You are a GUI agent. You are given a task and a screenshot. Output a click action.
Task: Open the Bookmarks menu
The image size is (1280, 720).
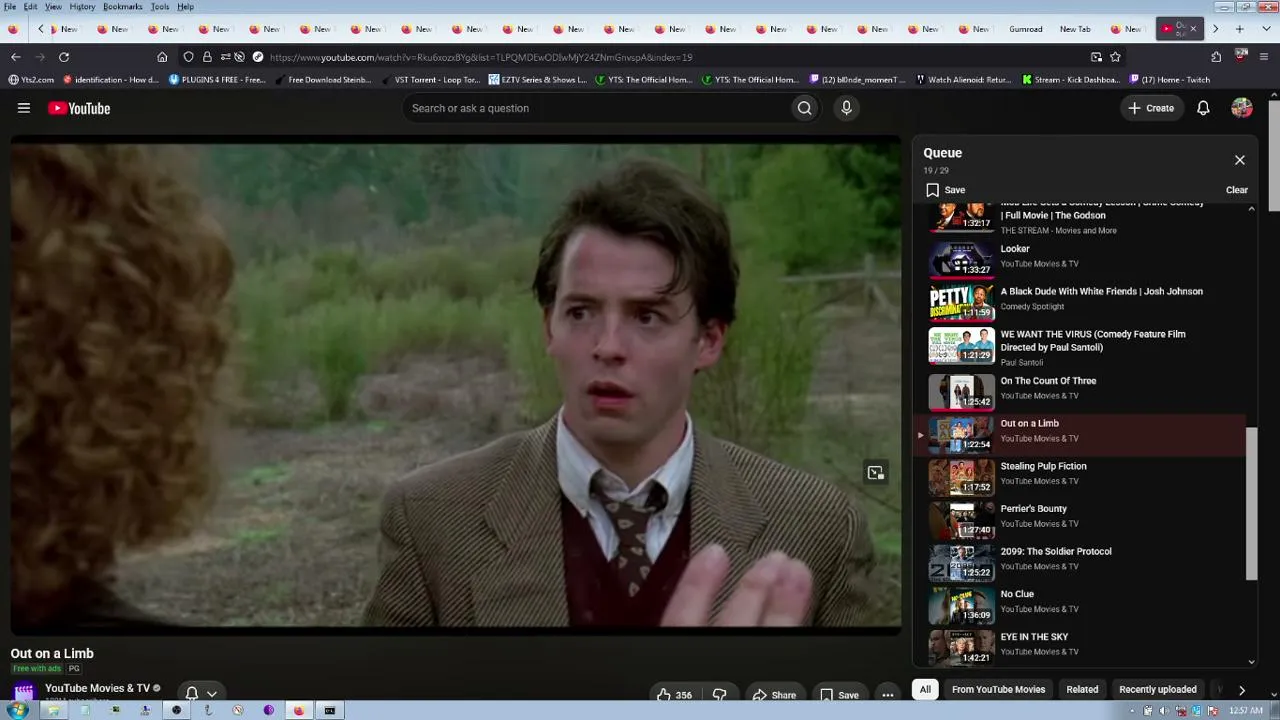pos(122,7)
